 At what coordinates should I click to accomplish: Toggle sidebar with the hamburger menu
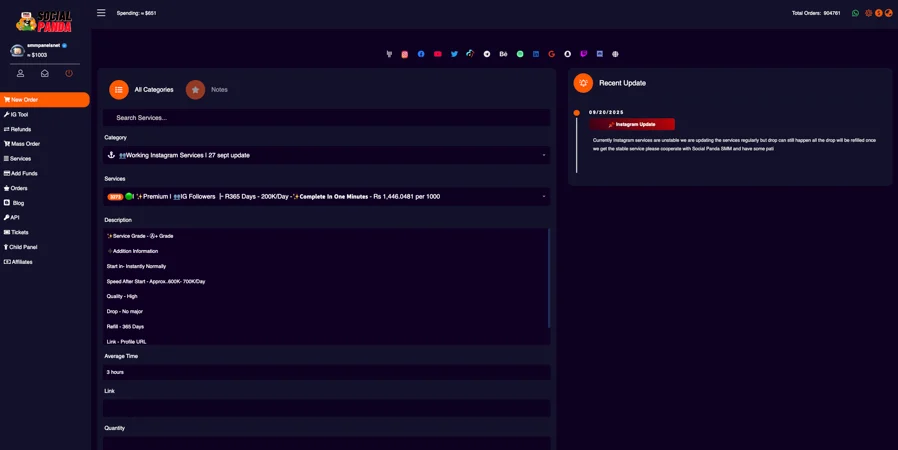click(101, 13)
